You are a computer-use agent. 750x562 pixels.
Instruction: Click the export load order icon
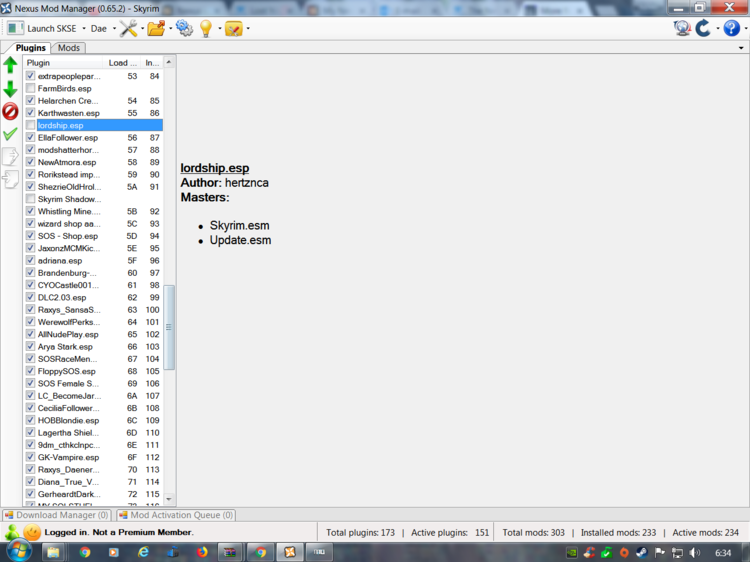11,156
